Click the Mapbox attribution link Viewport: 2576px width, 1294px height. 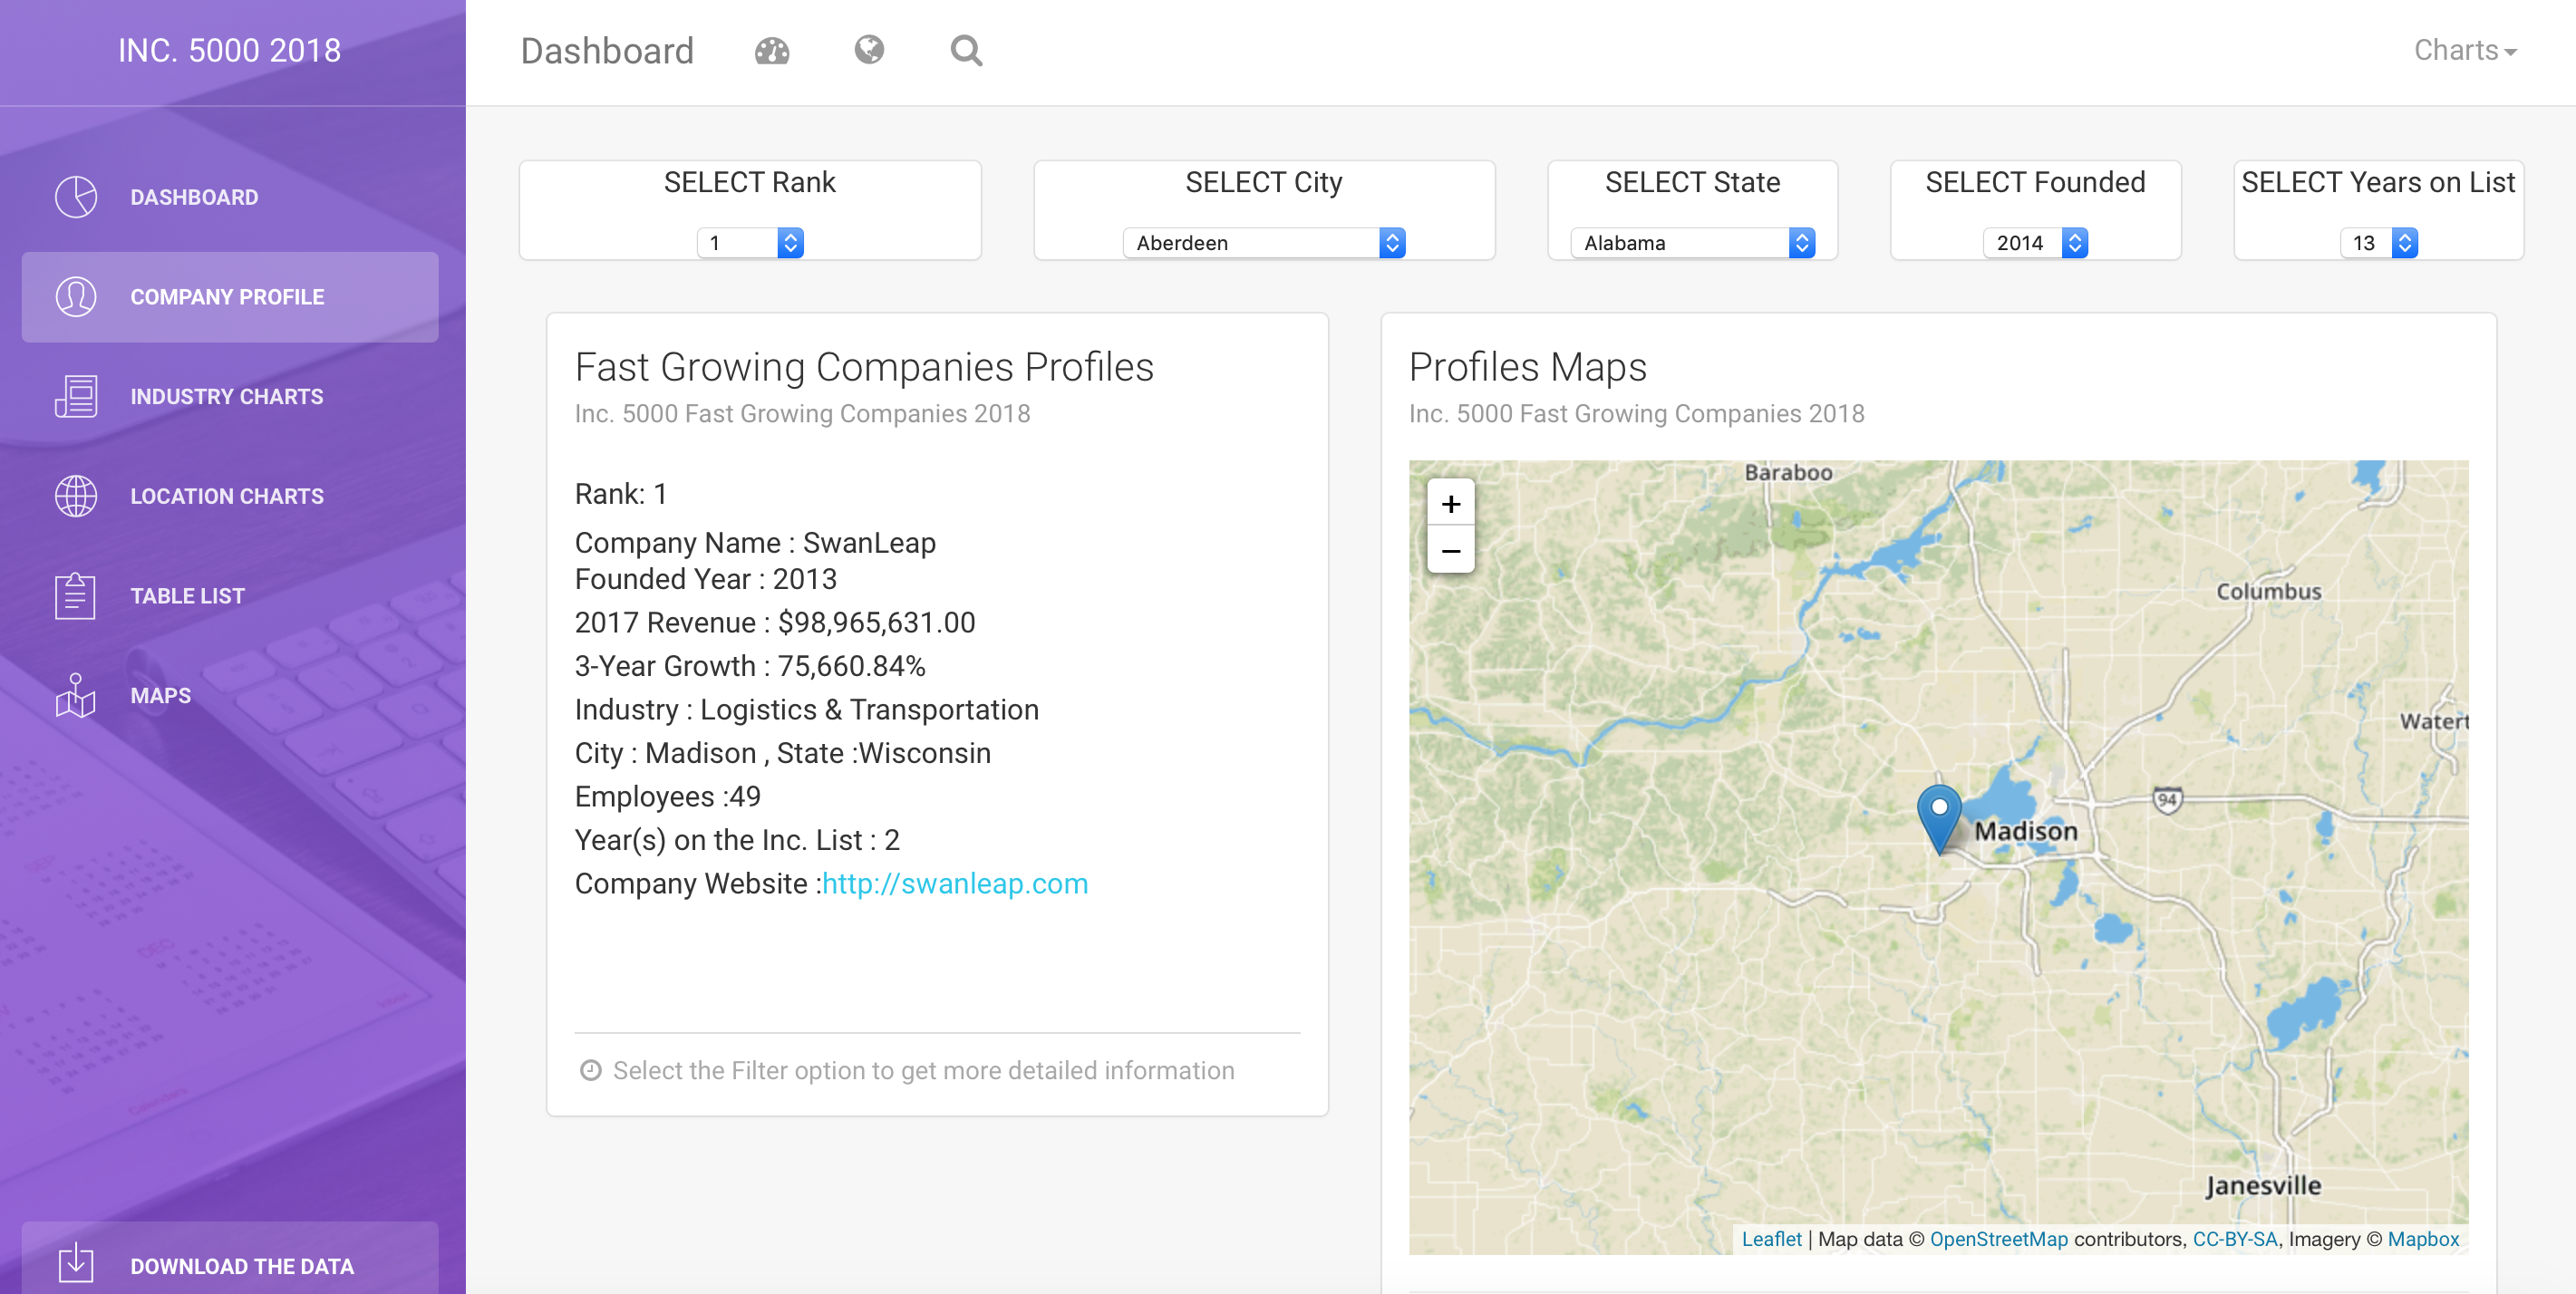coord(2422,1238)
